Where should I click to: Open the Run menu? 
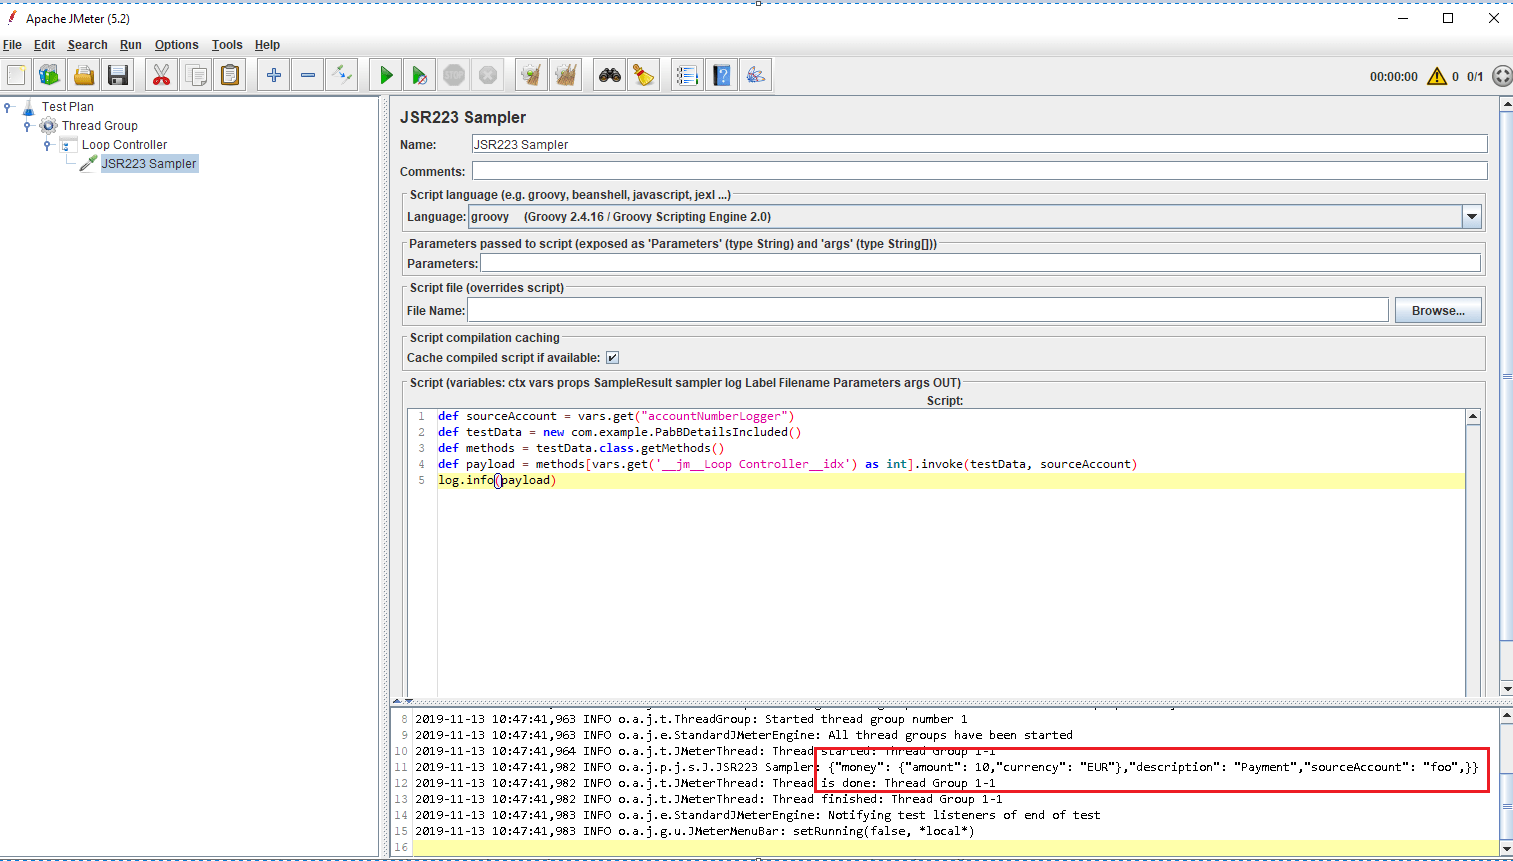pyautogui.click(x=130, y=45)
